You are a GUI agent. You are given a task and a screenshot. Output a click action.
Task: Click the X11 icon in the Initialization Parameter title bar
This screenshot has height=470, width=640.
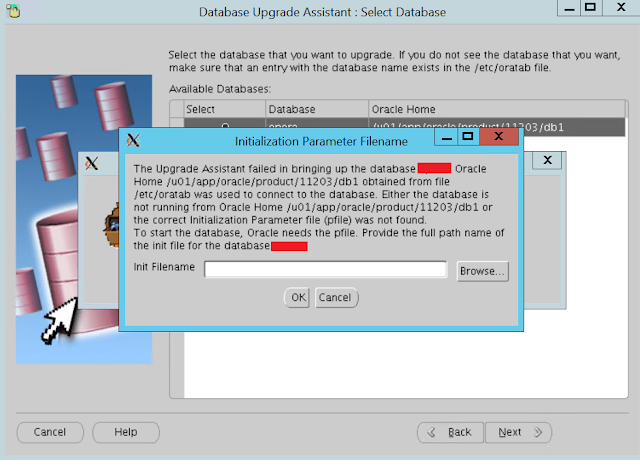coord(133,141)
